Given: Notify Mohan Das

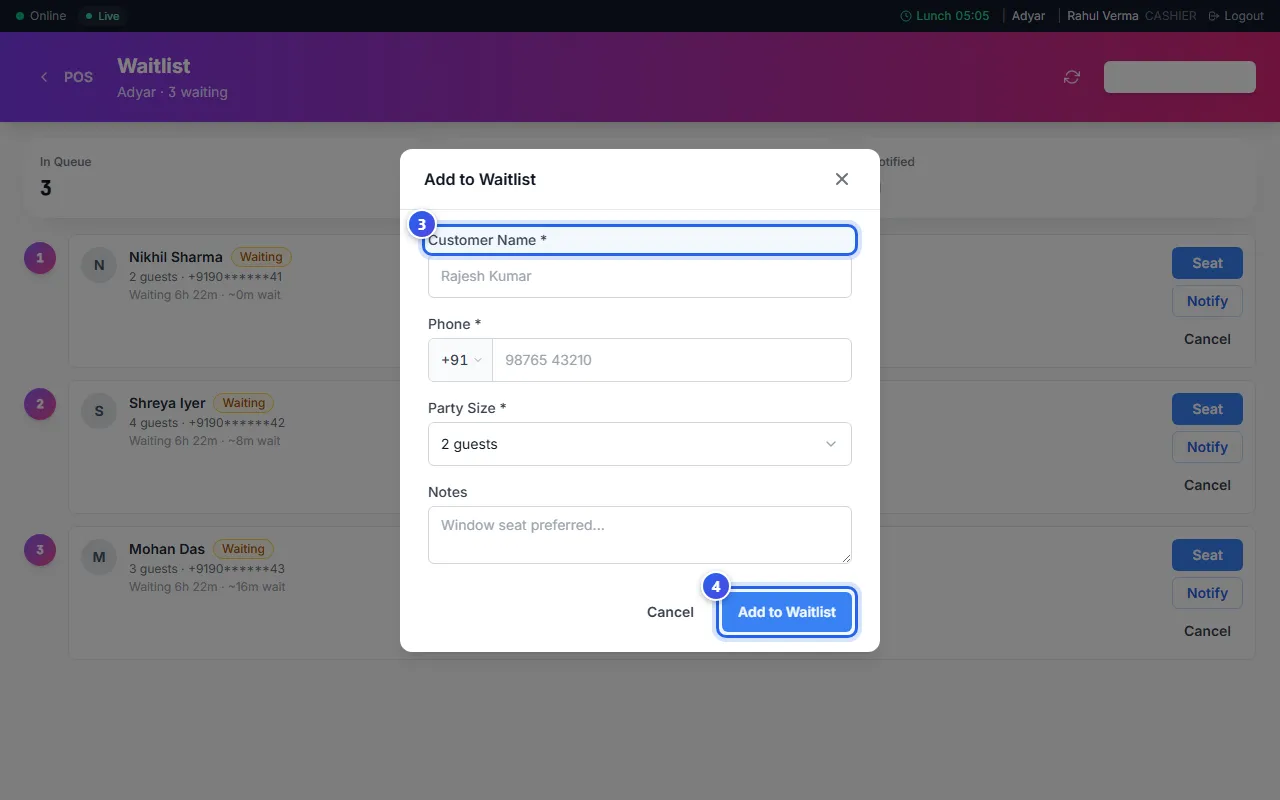Looking at the screenshot, I should (x=1207, y=593).
